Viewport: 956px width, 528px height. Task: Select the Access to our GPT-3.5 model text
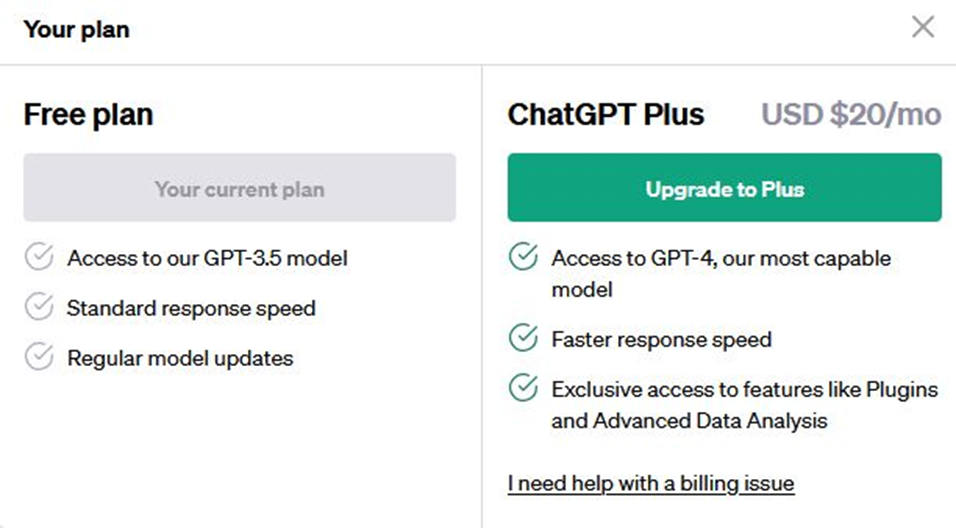207,258
